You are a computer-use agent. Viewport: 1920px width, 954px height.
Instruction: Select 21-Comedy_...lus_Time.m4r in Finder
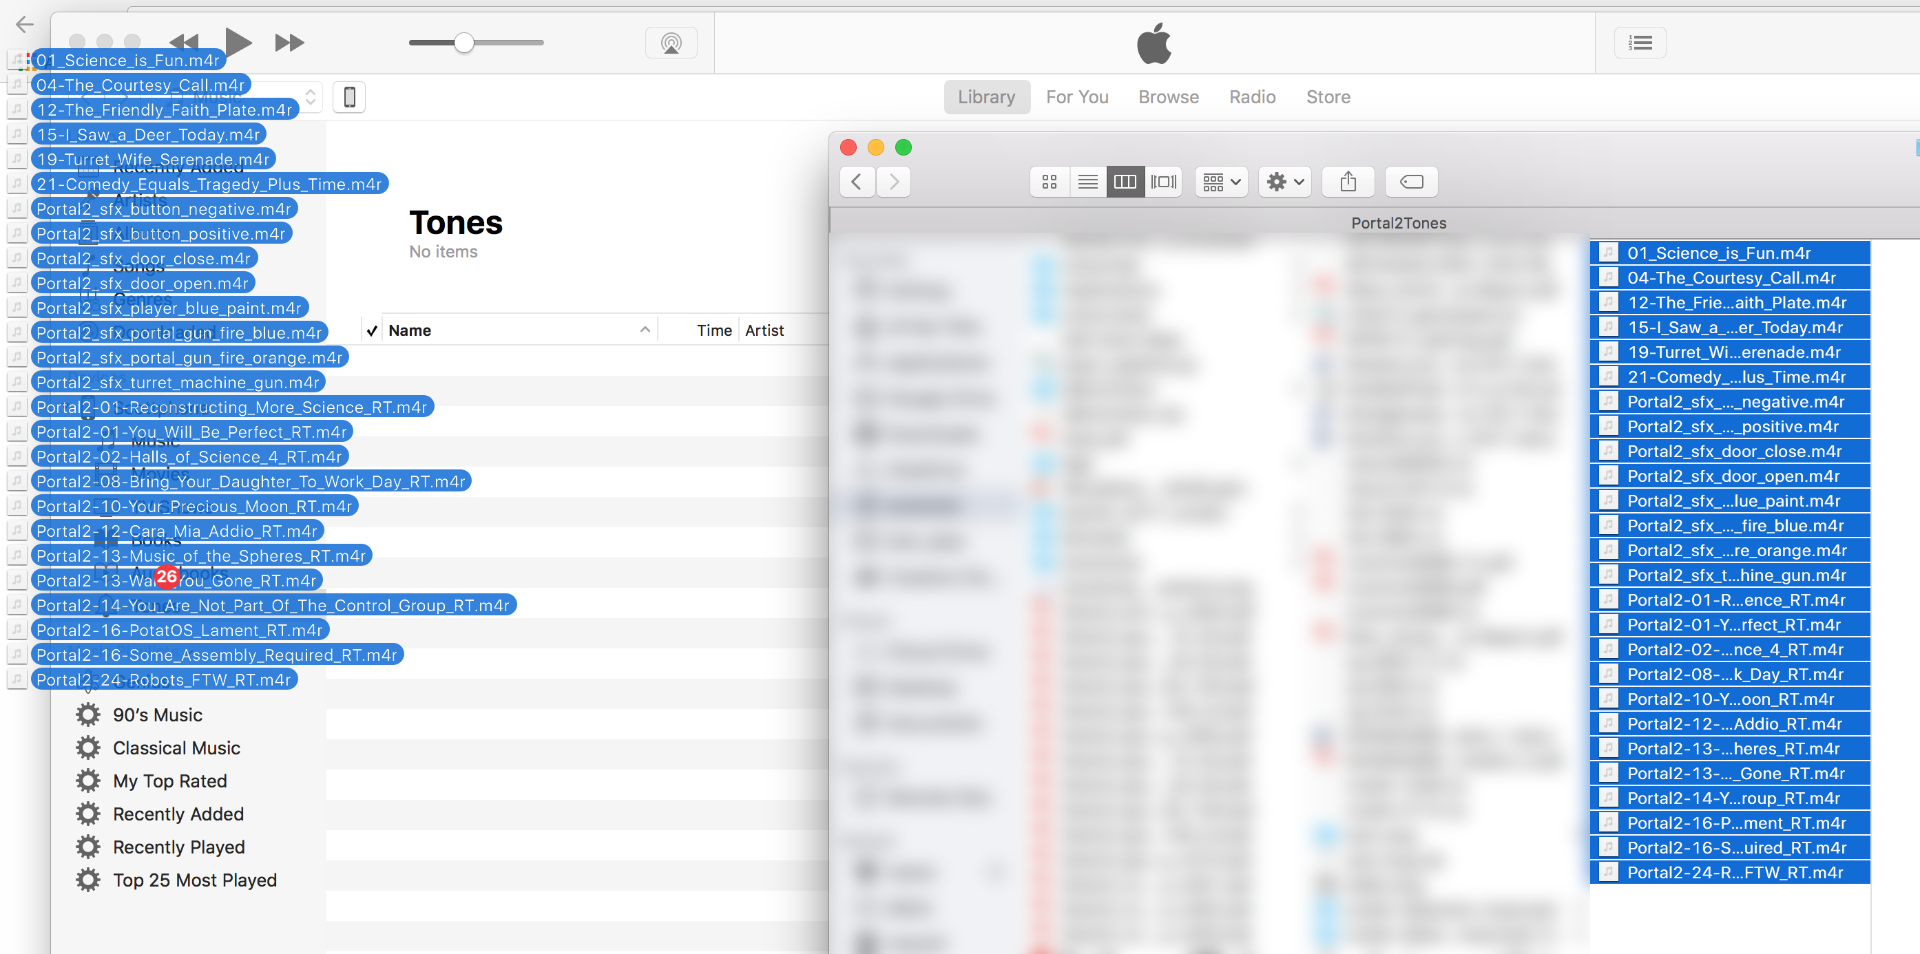pyautogui.click(x=1730, y=377)
